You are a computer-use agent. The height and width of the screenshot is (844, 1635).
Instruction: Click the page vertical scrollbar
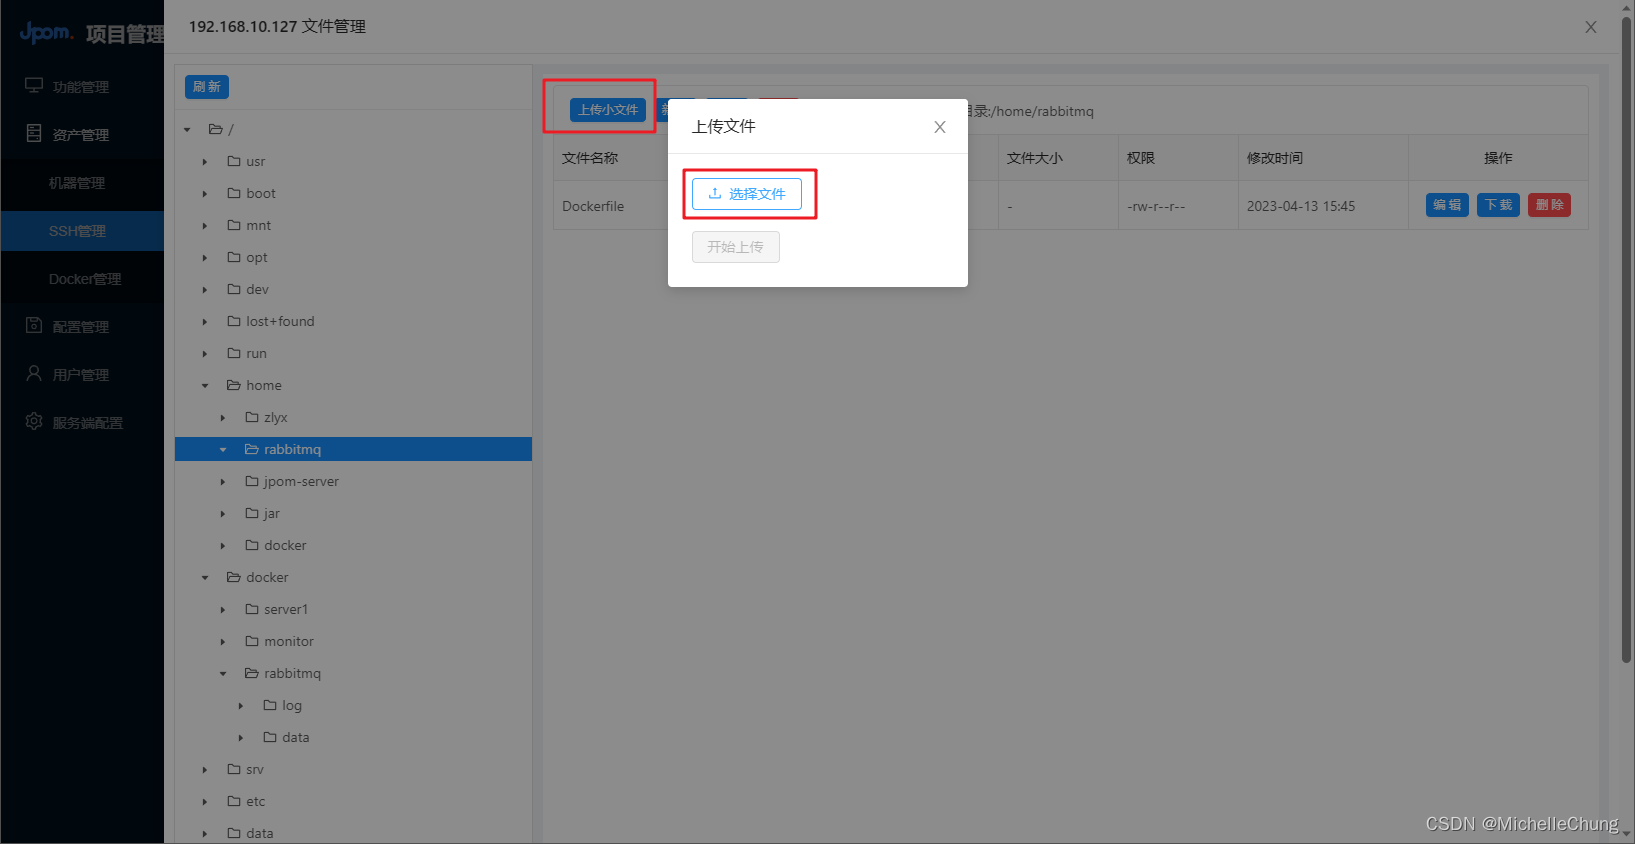coord(1627,340)
